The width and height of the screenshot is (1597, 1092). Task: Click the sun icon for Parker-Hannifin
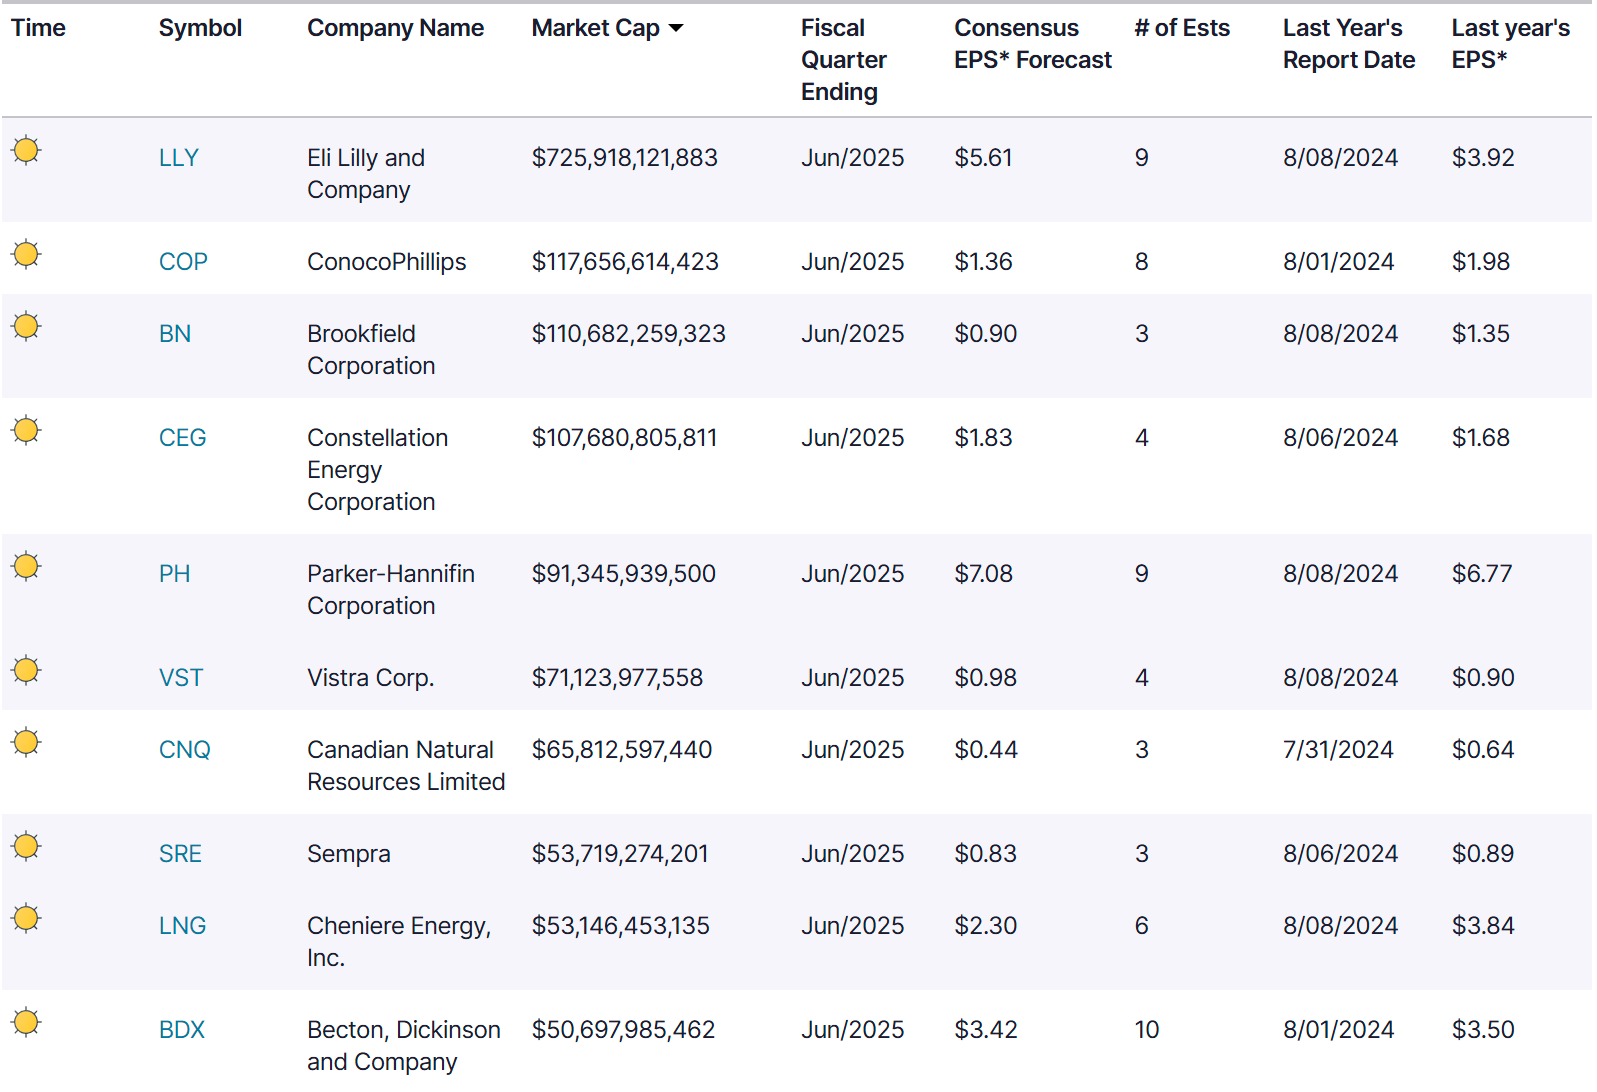pos(27,567)
